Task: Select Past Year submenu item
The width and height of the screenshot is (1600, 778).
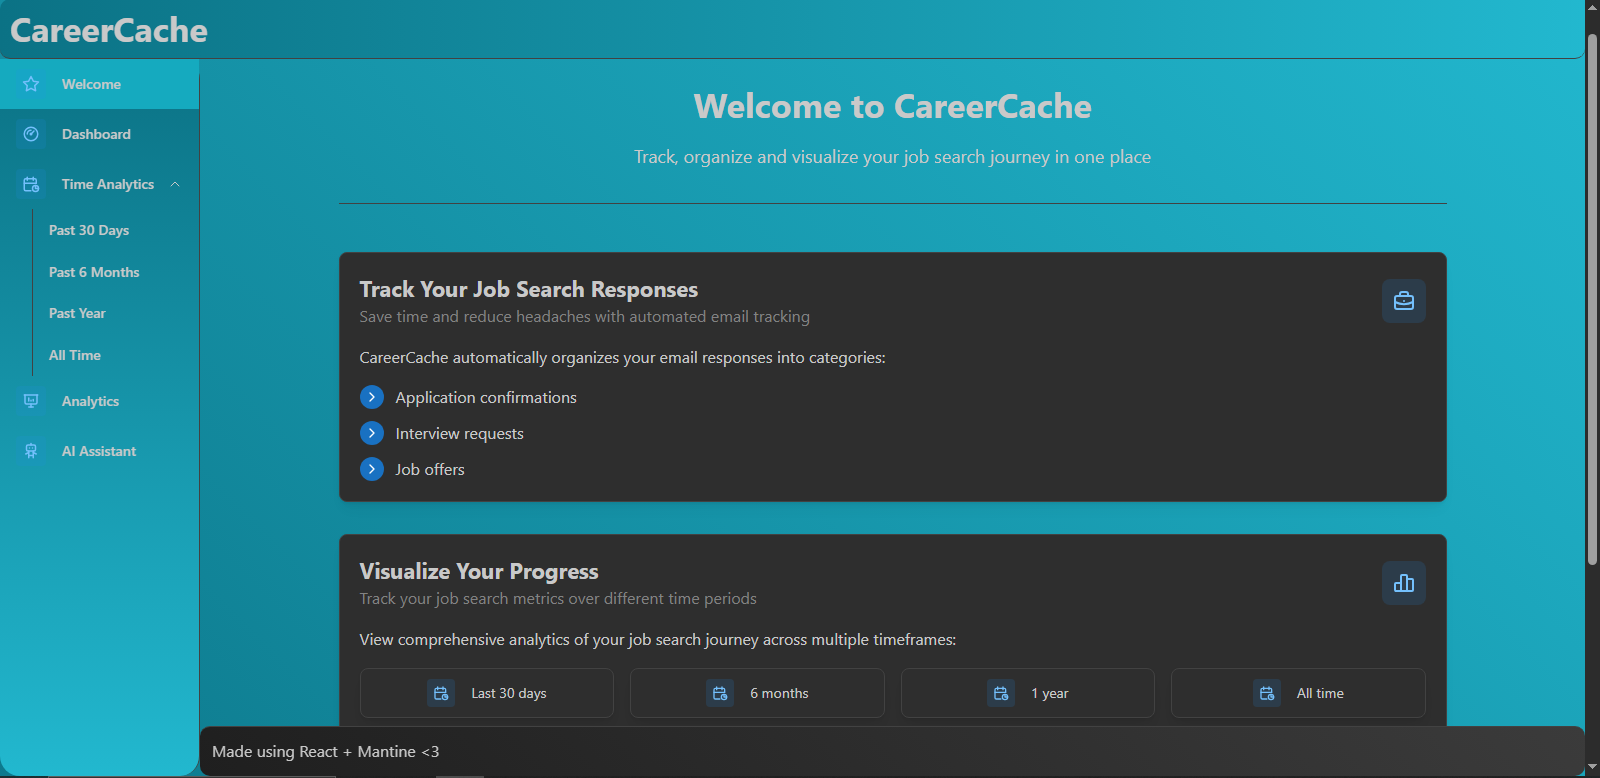Action: (x=115, y=313)
